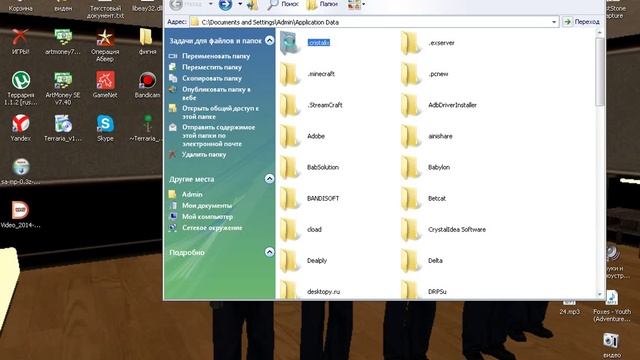Open the Babylon folder
640x360 pixels.
click(425, 167)
